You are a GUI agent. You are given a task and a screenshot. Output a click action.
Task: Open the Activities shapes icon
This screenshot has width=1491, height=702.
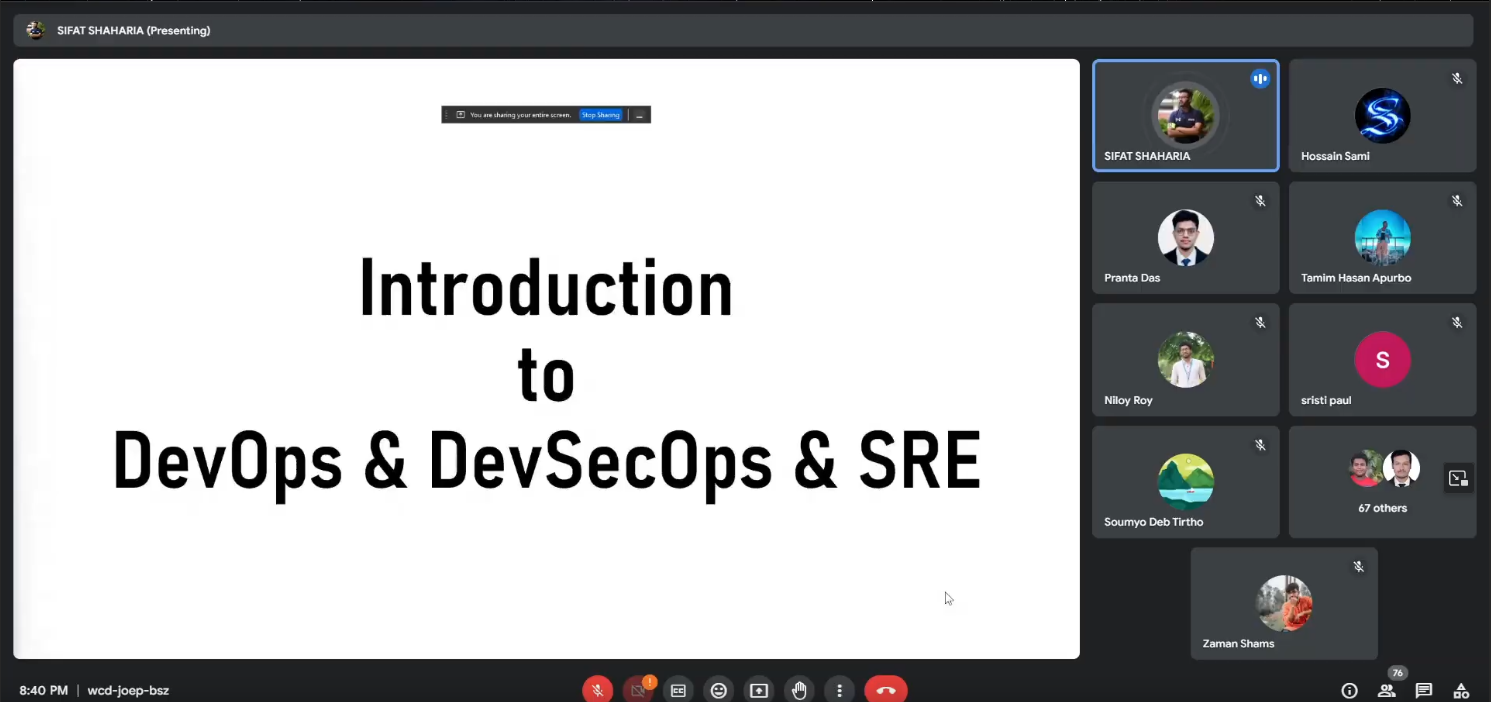tap(1461, 690)
